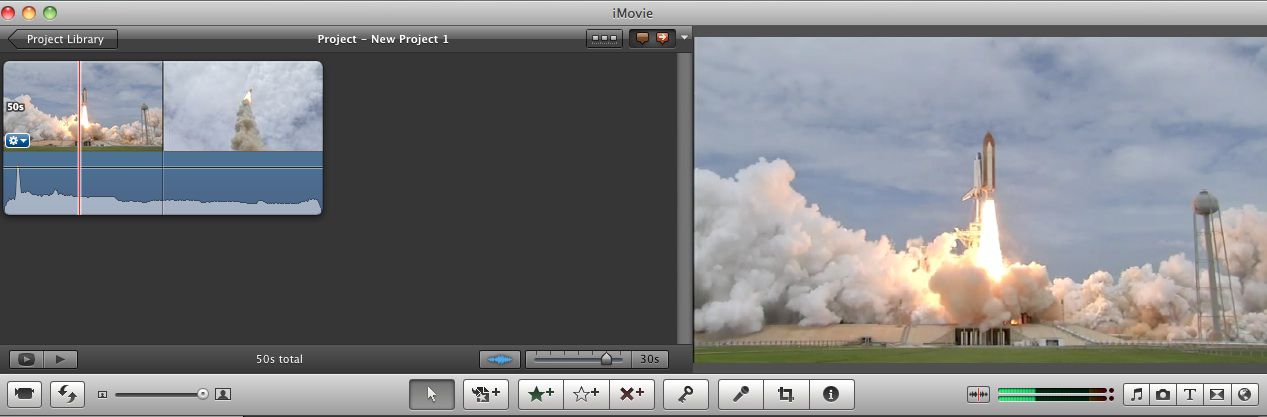Open the keyword tool with key icon

click(x=686, y=394)
